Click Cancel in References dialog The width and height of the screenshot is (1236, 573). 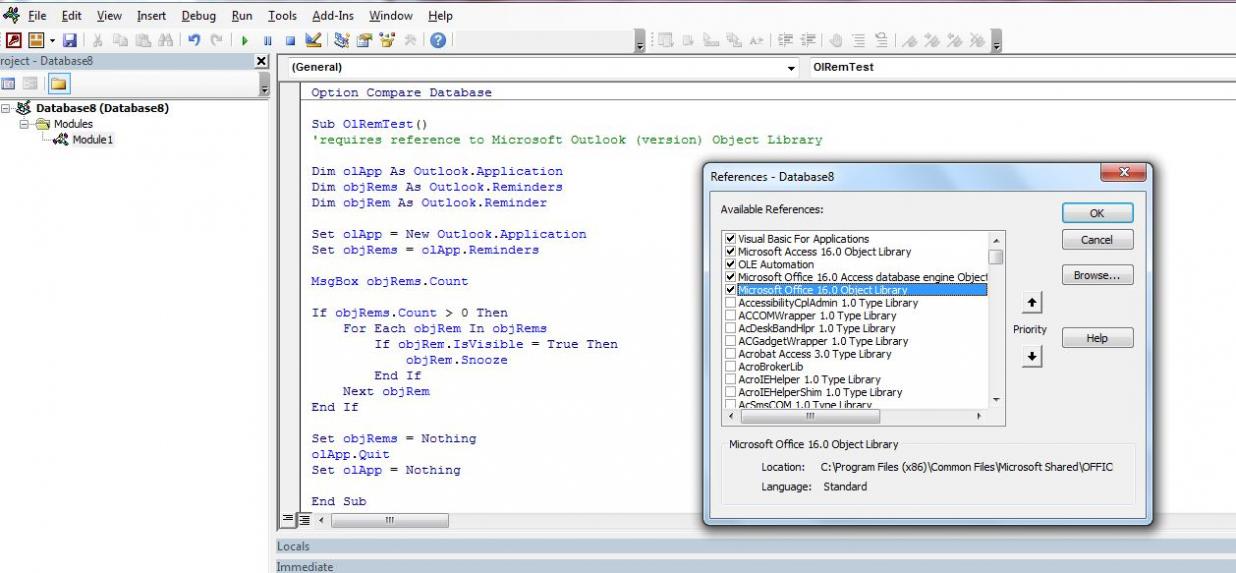point(1097,240)
